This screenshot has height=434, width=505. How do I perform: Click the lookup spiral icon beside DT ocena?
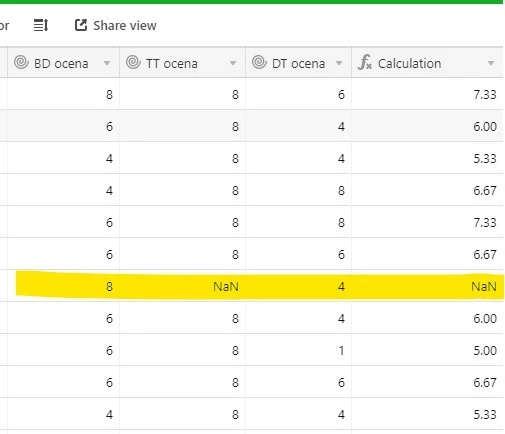coord(259,62)
